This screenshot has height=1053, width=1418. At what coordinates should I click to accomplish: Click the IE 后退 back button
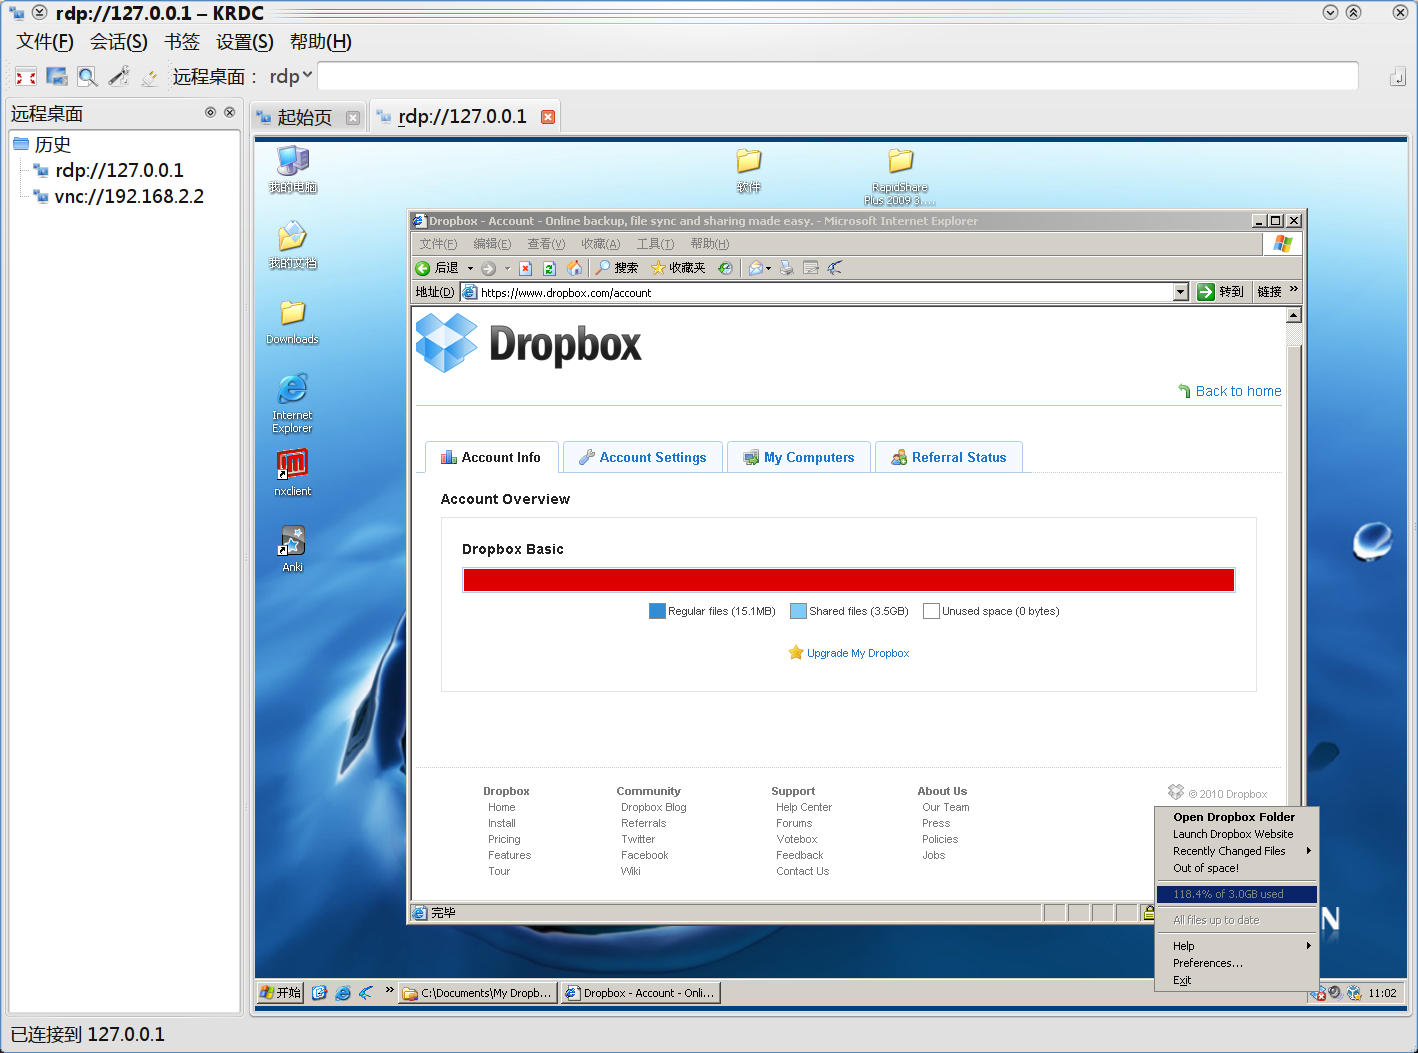pyautogui.click(x=438, y=268)
